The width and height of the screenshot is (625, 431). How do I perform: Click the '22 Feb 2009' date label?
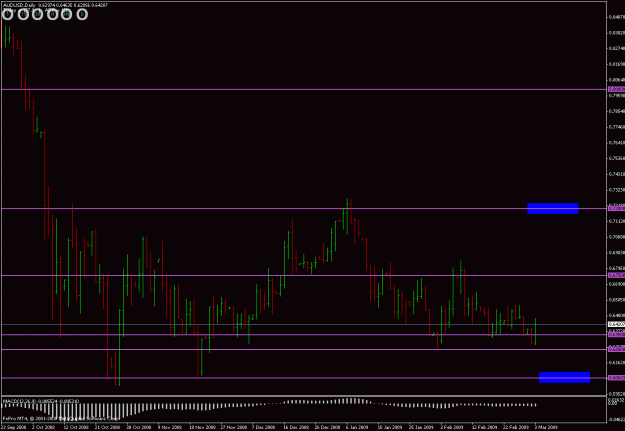516,427
